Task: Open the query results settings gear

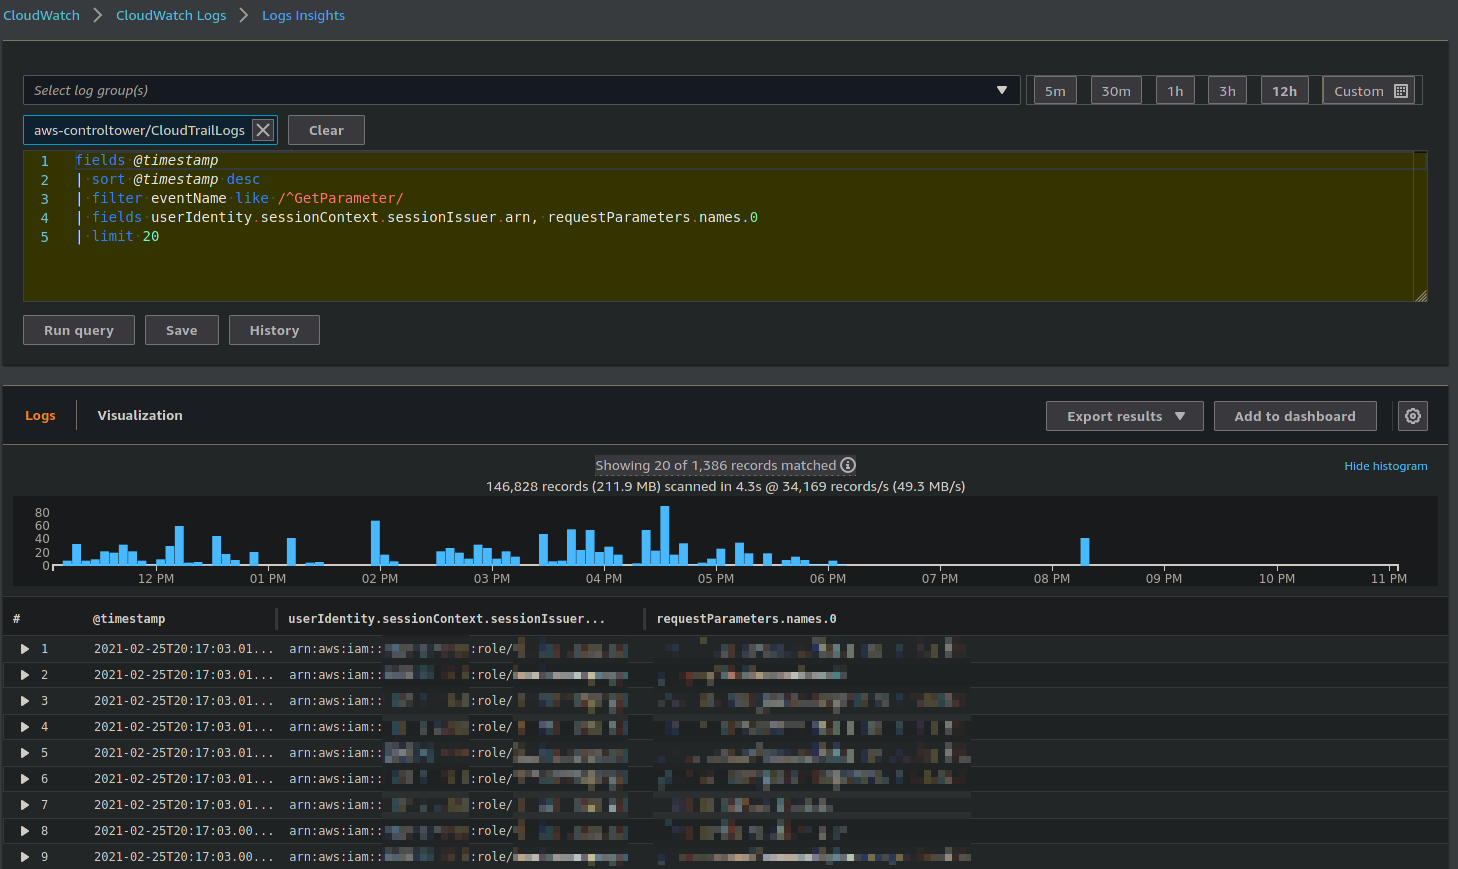Action: pos(1412,416)
